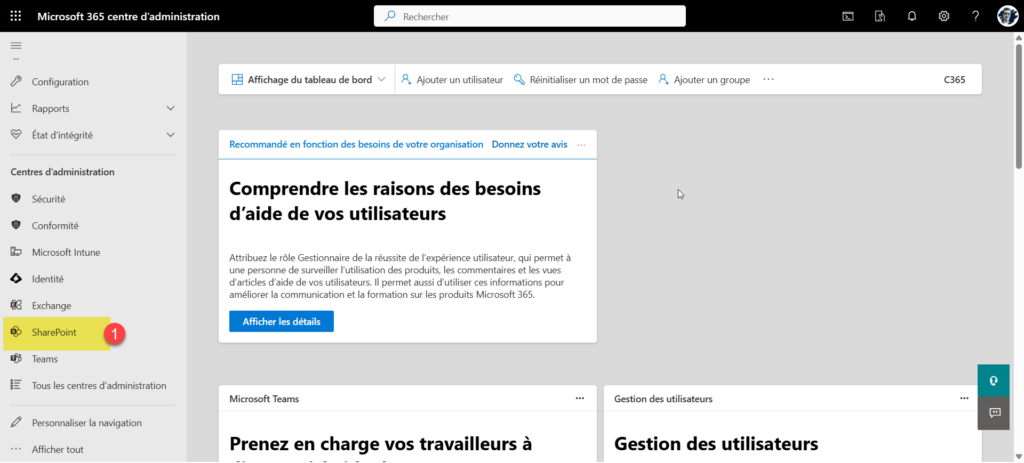The width and height of the screenshot is (1024, 463).
Task: Open Cloud Shell icon in header
Action: 848,16
